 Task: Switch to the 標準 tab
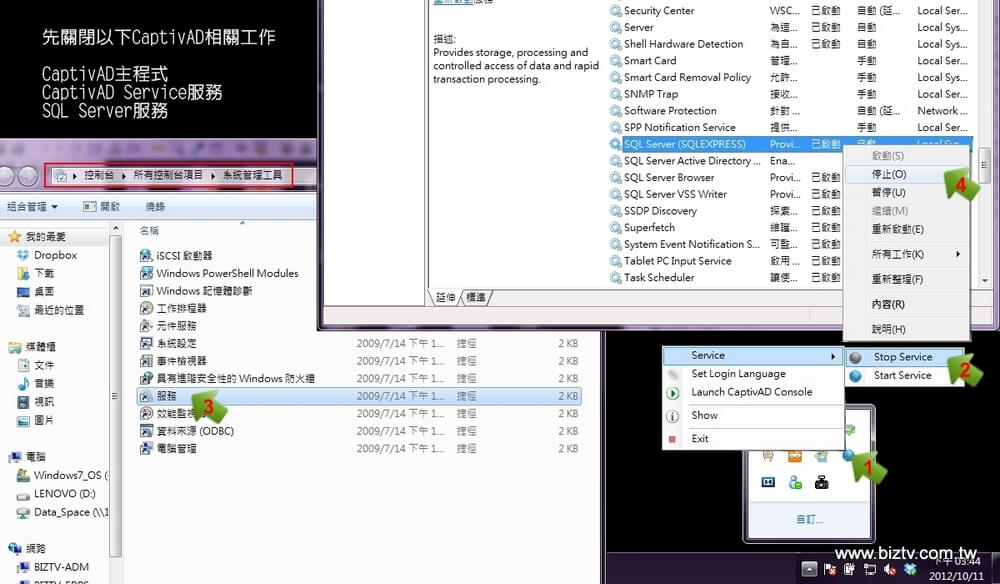coord(476,298)
